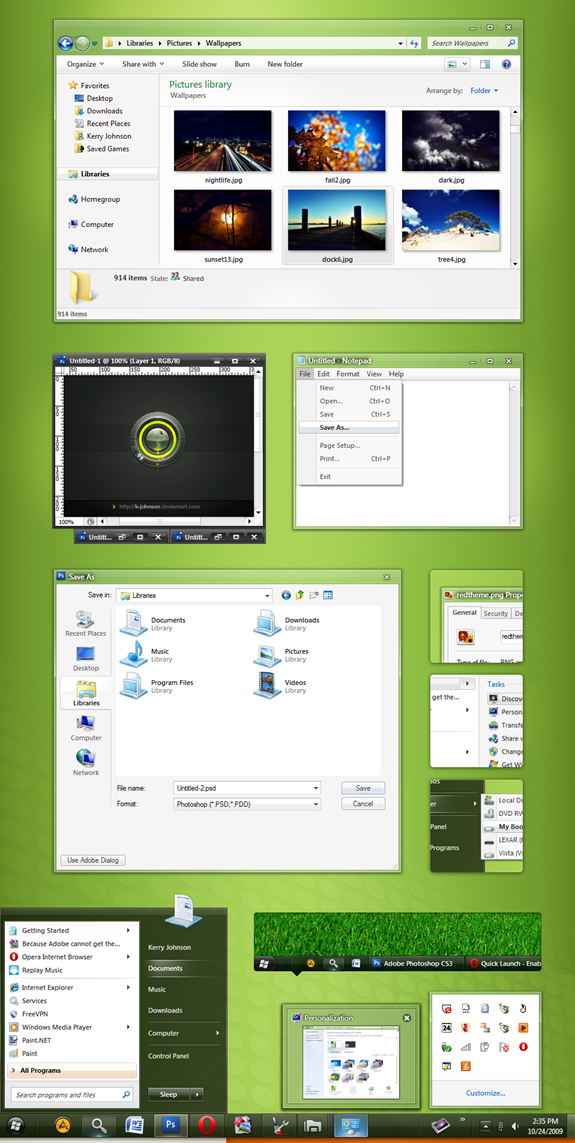Open All Programs in Start menu

(x=71, y=1070)
